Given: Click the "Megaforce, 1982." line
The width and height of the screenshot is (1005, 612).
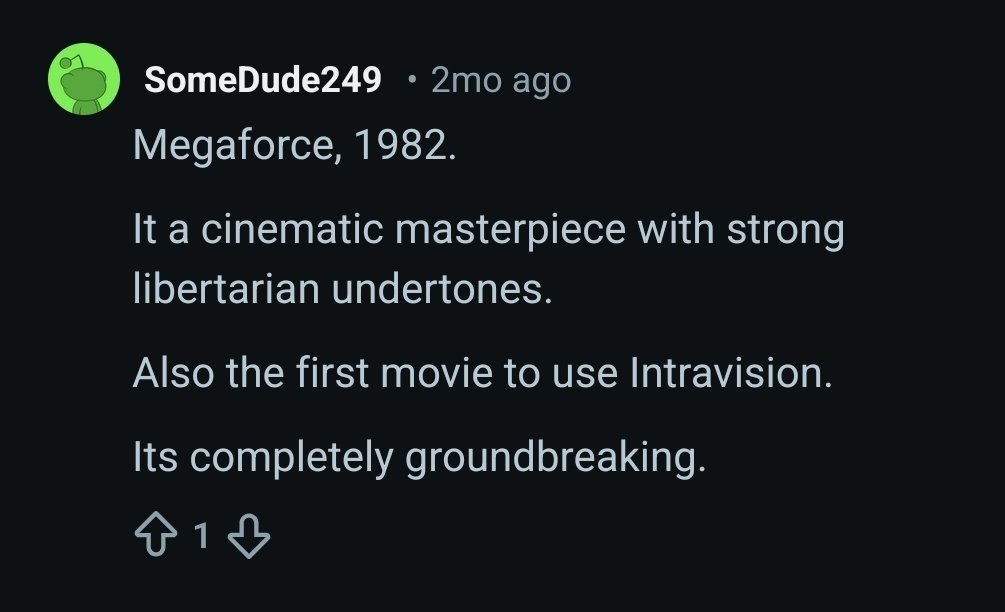Looking at the screenshot, I should [x=294, y=146].
